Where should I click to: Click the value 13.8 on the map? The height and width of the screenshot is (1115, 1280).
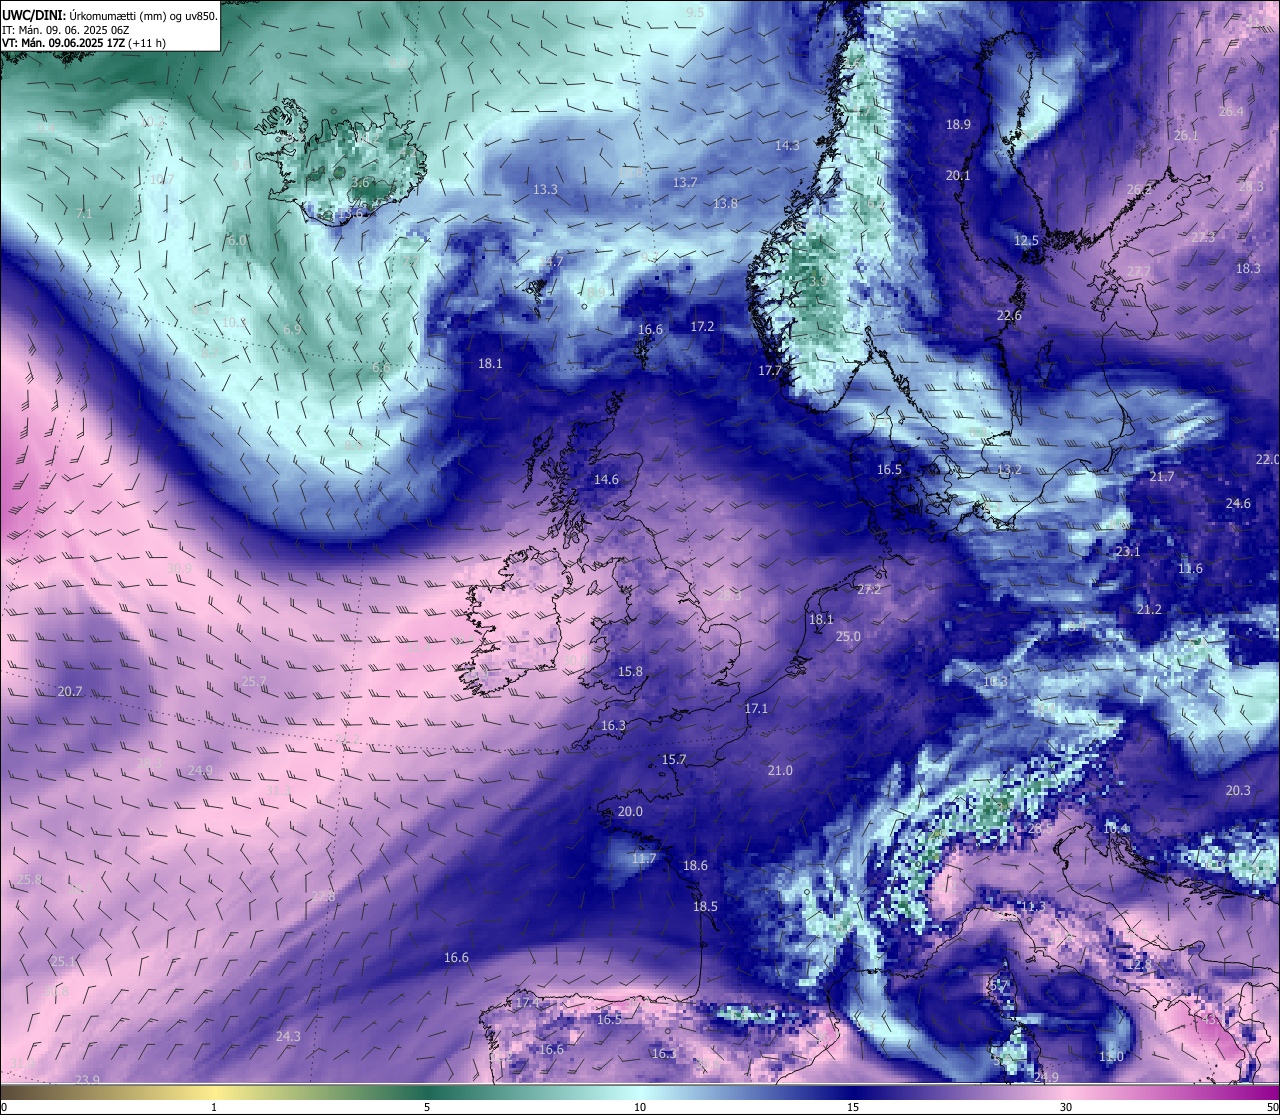(725, 204)
